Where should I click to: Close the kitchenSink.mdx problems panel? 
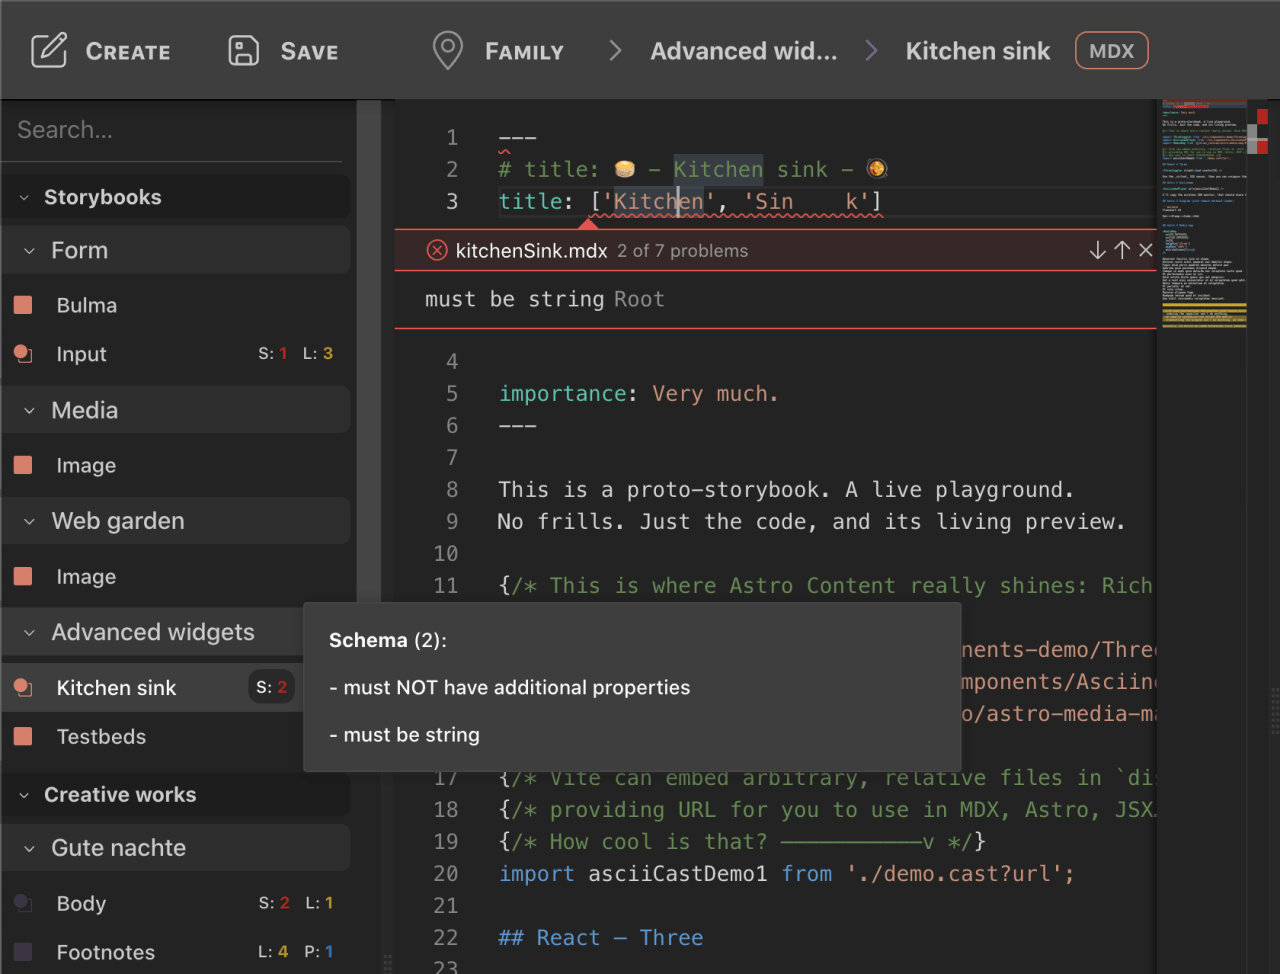coord(1146,250)
